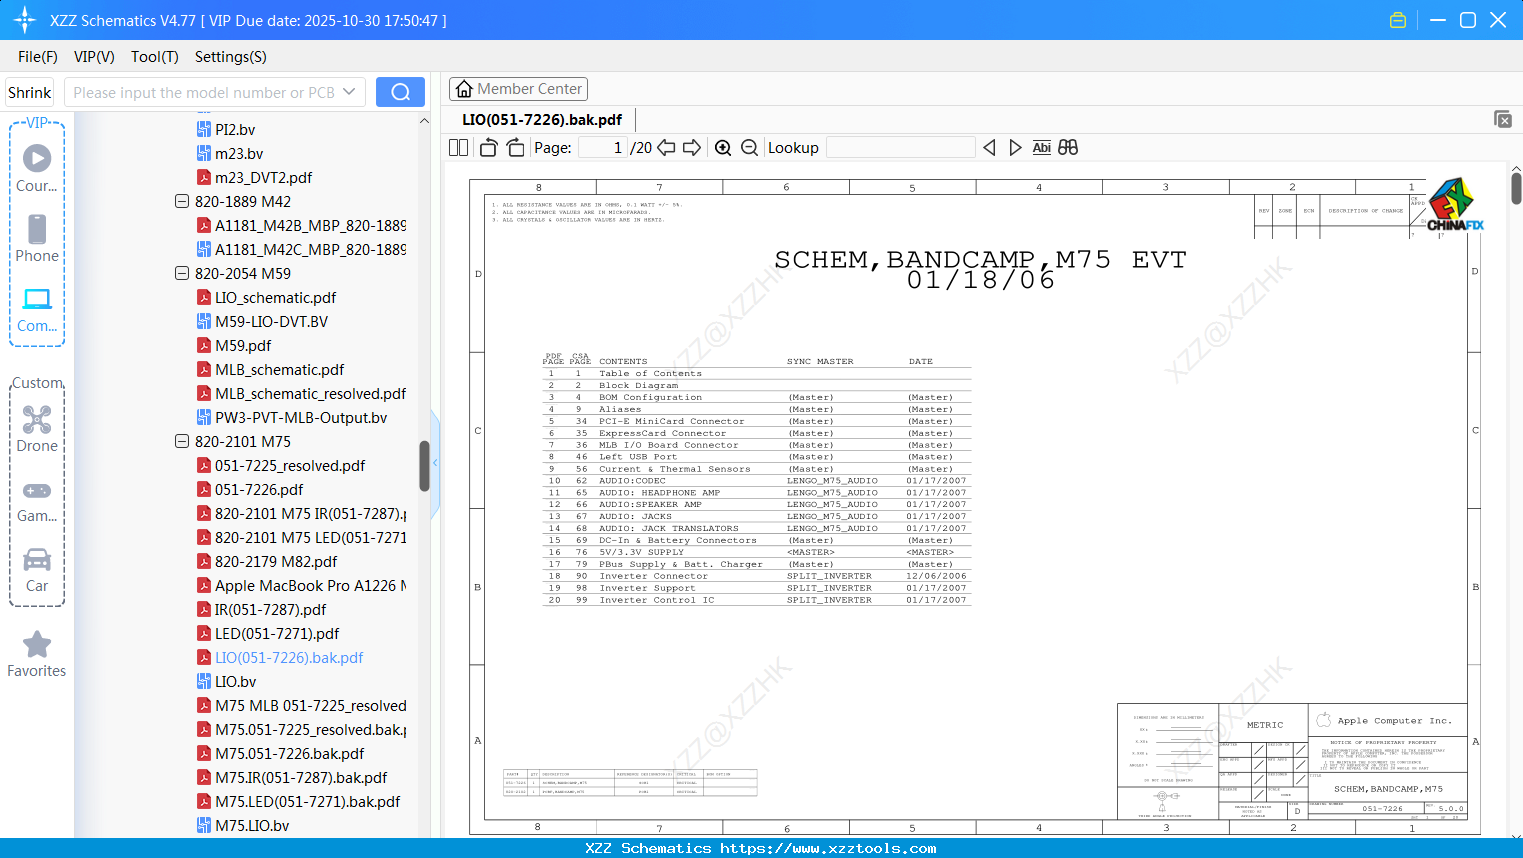This screenshot has width=1523, height=858.
Task: Click the yellow VIP gift icon in title bar
Action: (x=1398, y=20)
